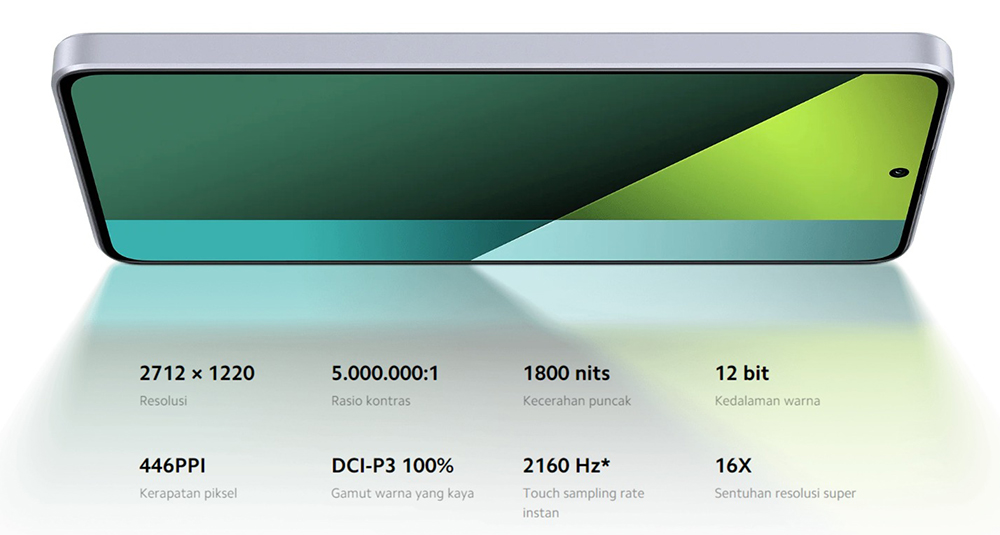This screenshot has height=535, width=1000.
Task: Click the front camera punch-hole on the phone
Action: tap(901, 173)
